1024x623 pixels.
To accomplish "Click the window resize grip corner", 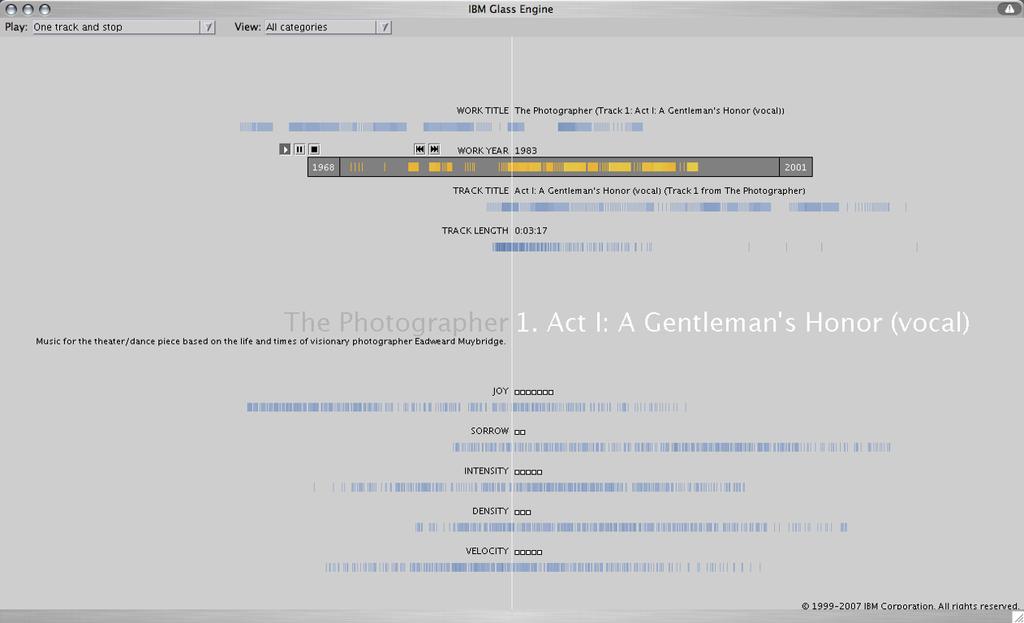I will click(x=1017, y=616).
